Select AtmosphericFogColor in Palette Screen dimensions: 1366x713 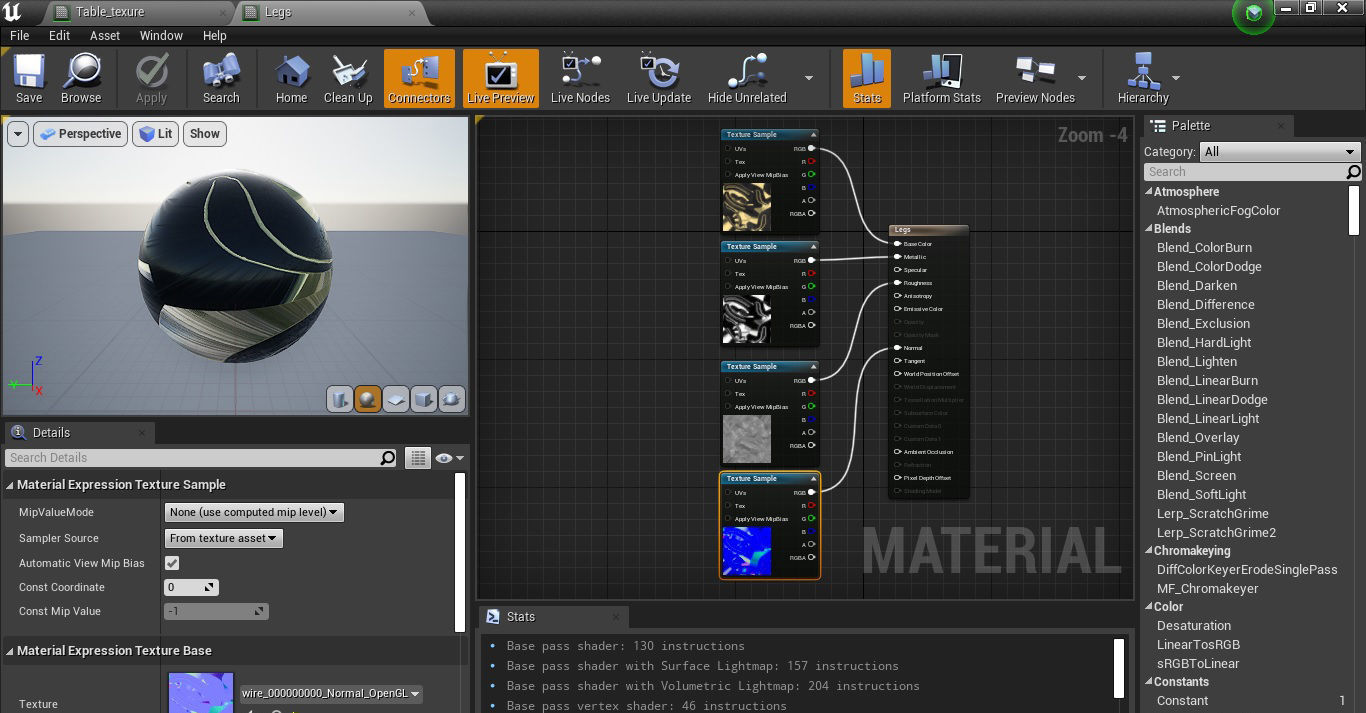[1218, 211]
